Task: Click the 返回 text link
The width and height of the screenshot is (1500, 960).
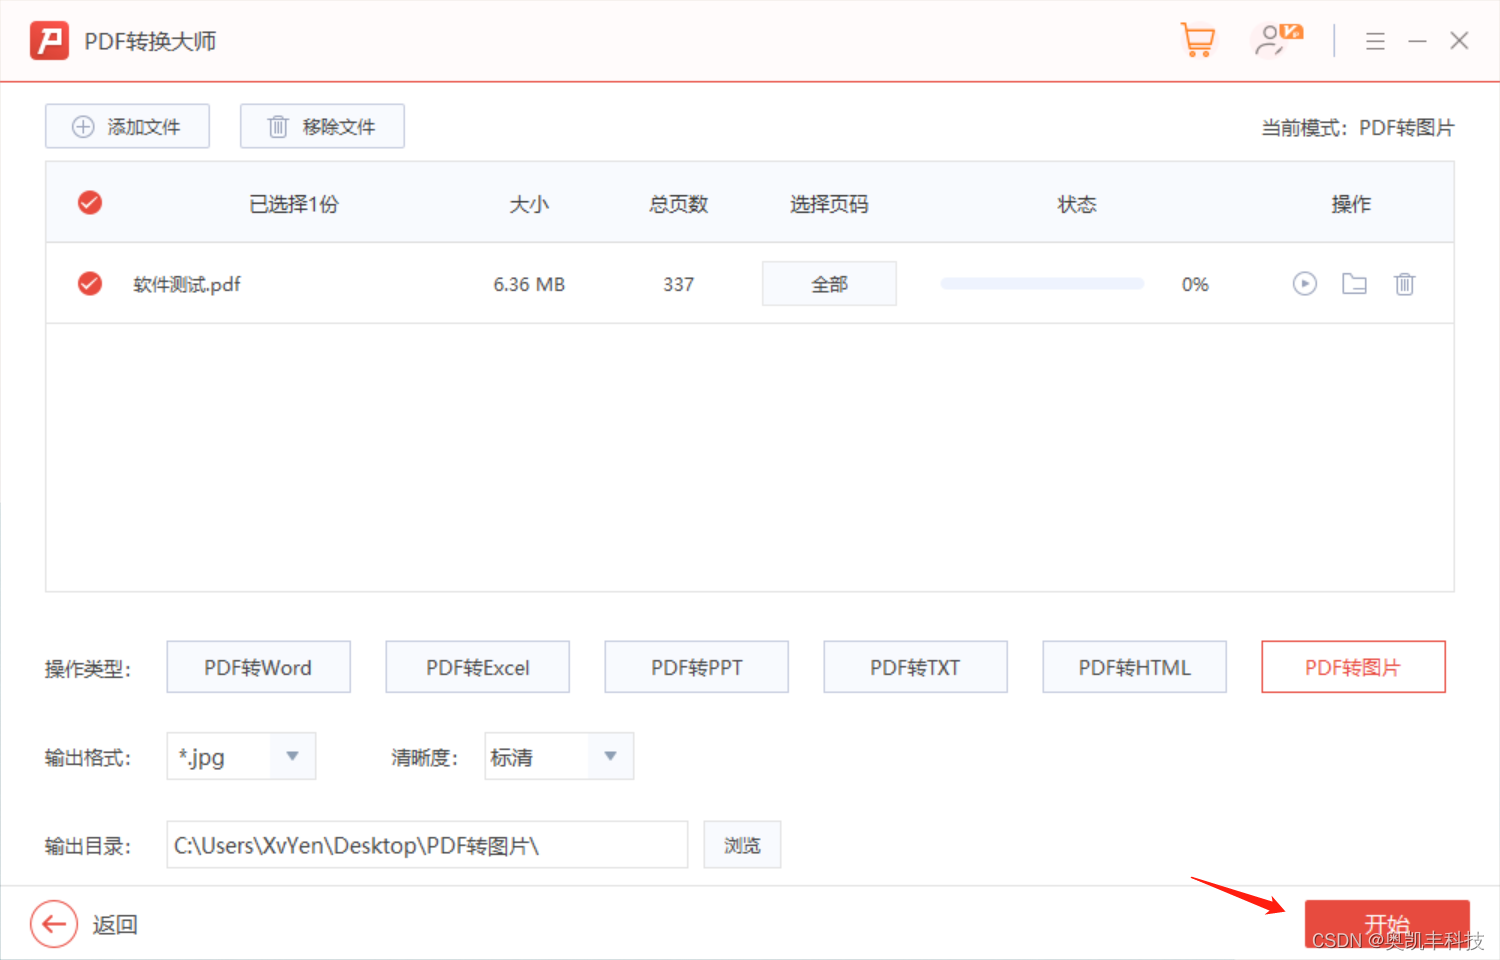Action: coord(115,925)
